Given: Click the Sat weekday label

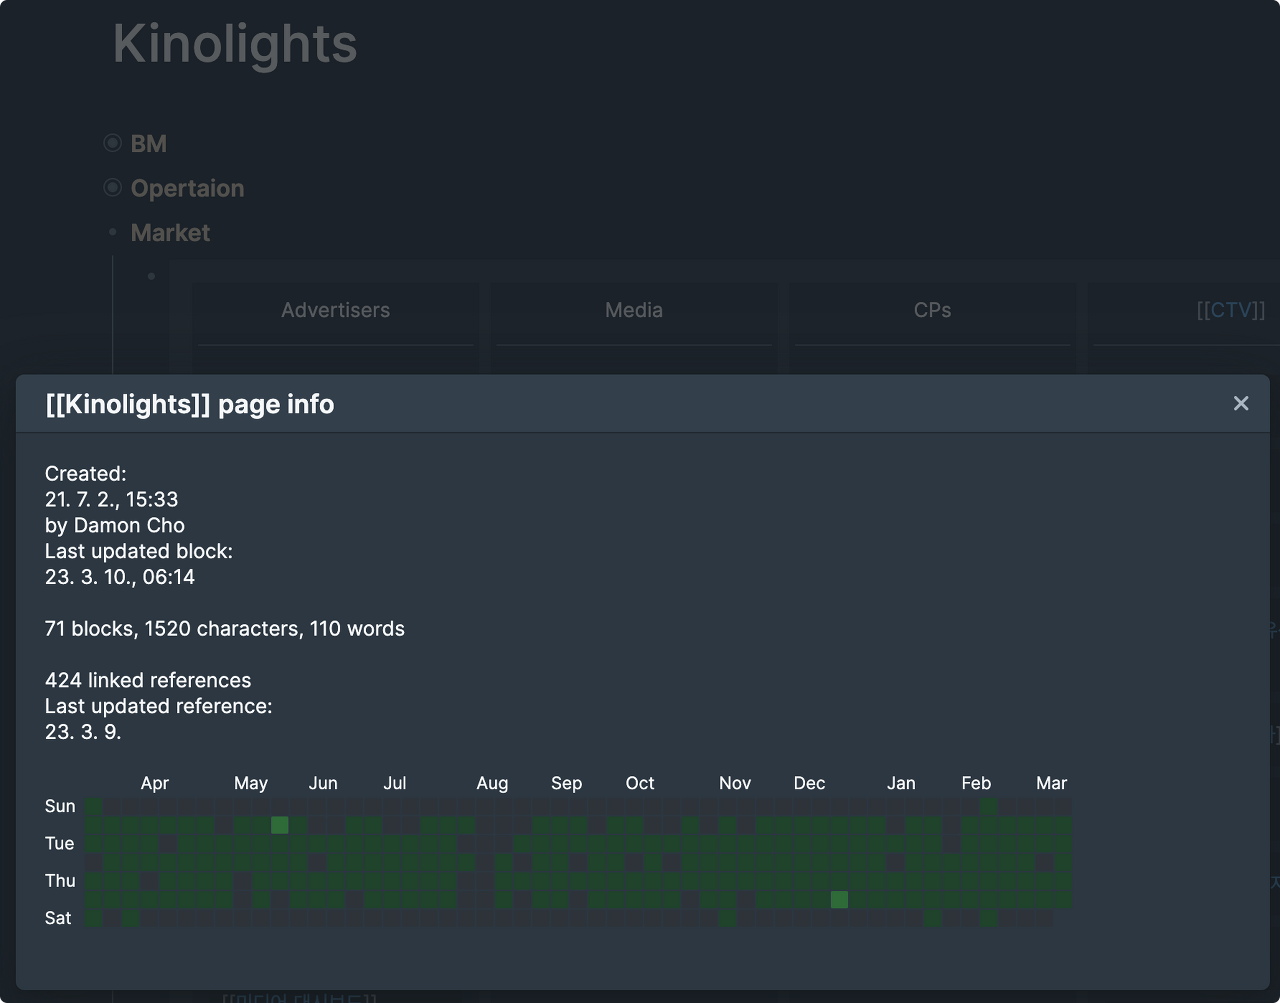Looking at the screenshot, I should coord(58,918).
